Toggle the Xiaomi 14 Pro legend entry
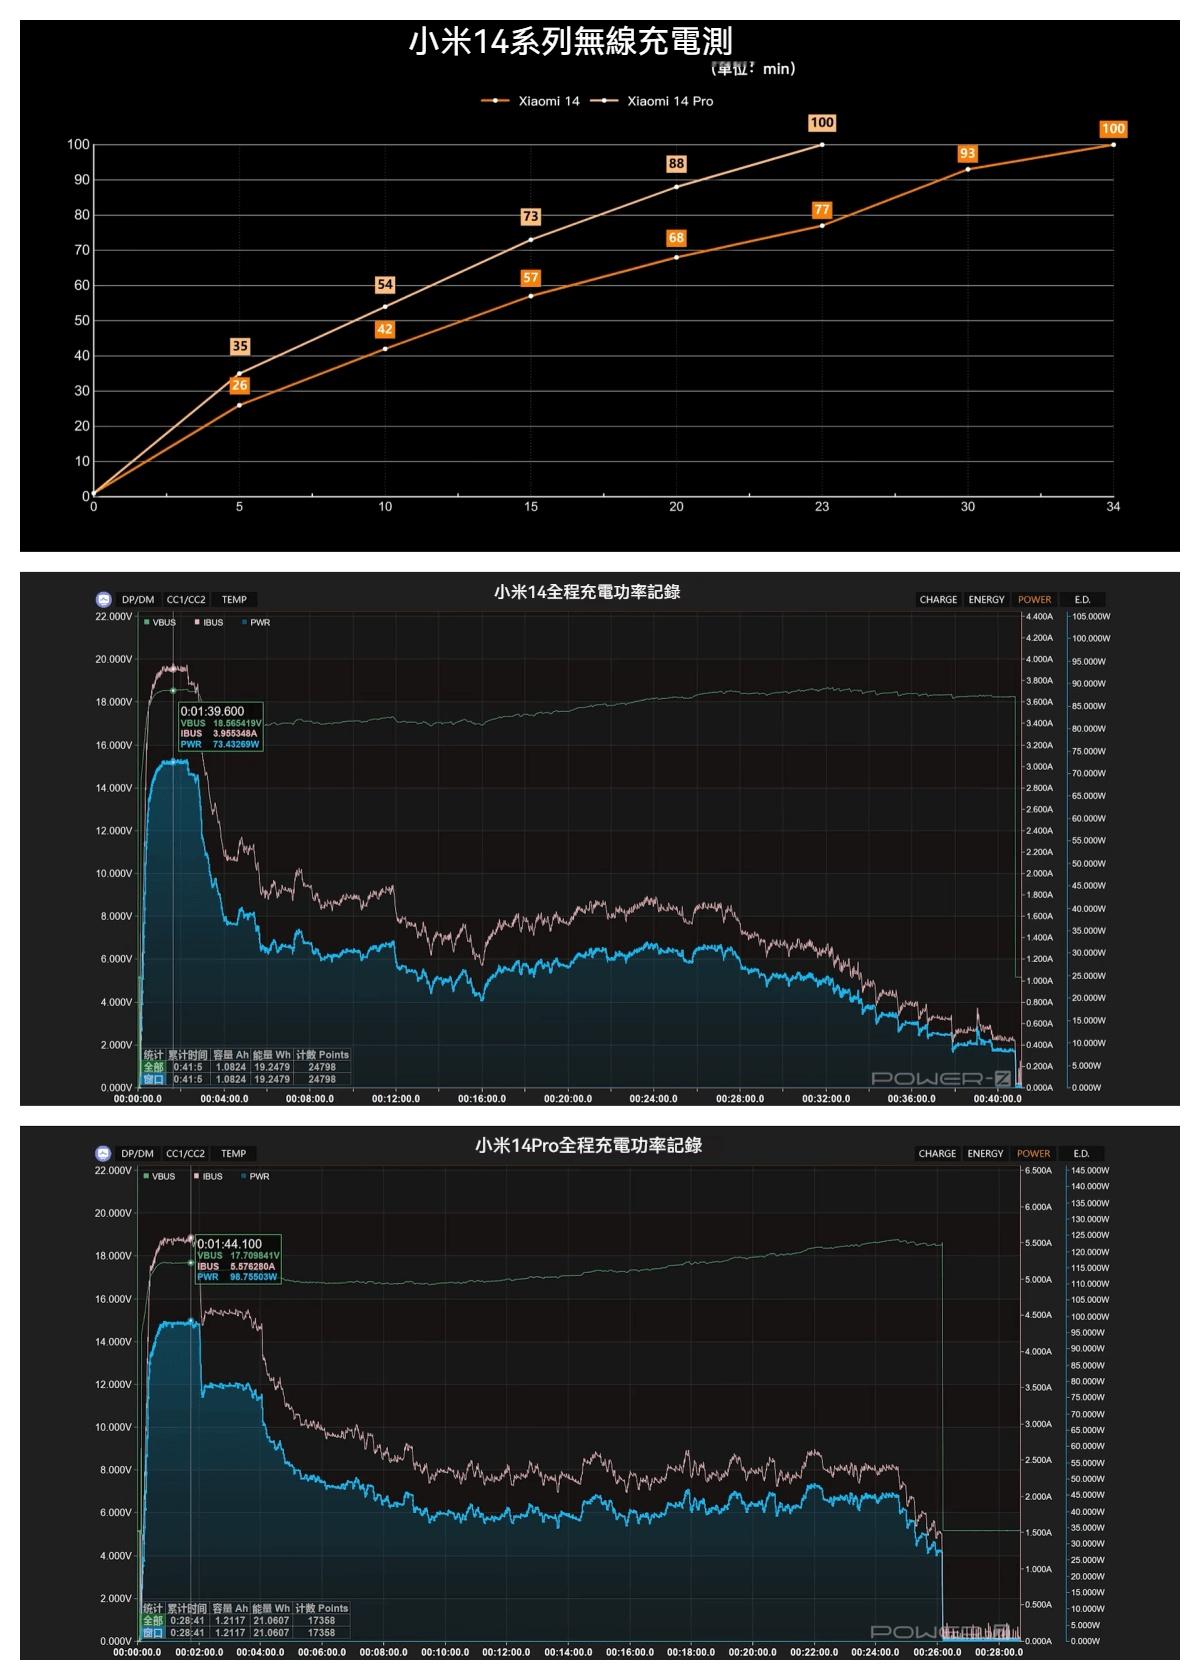 pyautogui.click(x=652, y=101)
